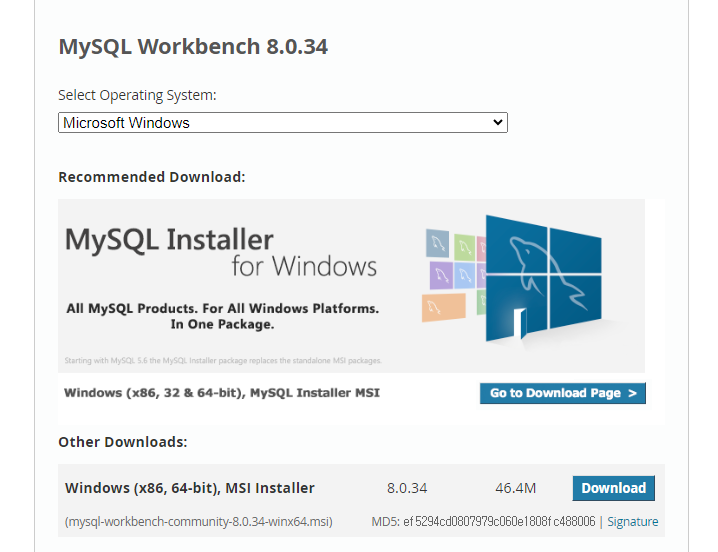Click the blue Download button for MSI Installer

pos(613,488)
